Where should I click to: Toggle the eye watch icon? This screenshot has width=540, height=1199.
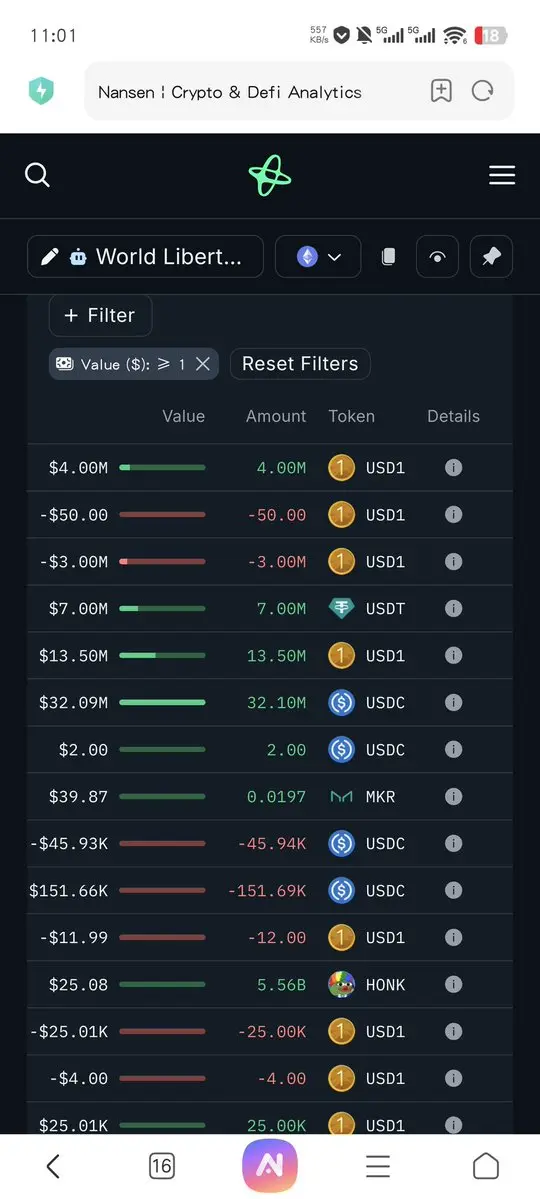438,257
